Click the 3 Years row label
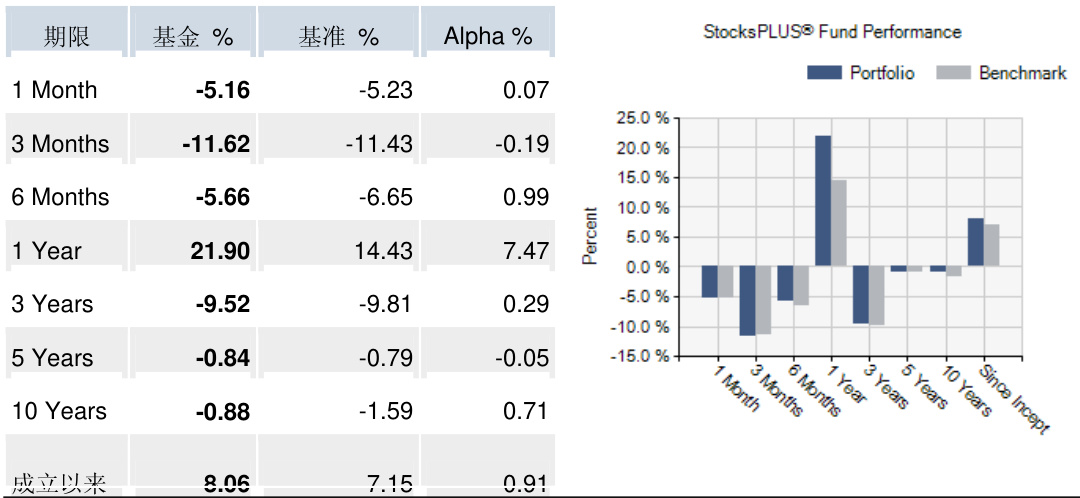The width and height of the screenshot is (1080, 498). pos(52,304)
